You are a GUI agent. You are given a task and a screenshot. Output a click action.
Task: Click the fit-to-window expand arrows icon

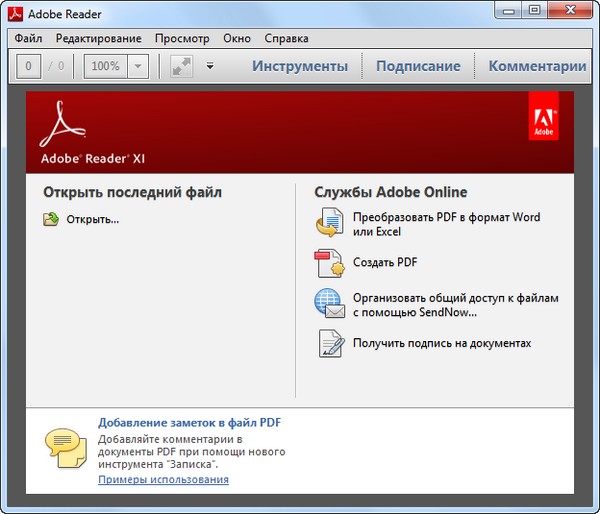181,66
